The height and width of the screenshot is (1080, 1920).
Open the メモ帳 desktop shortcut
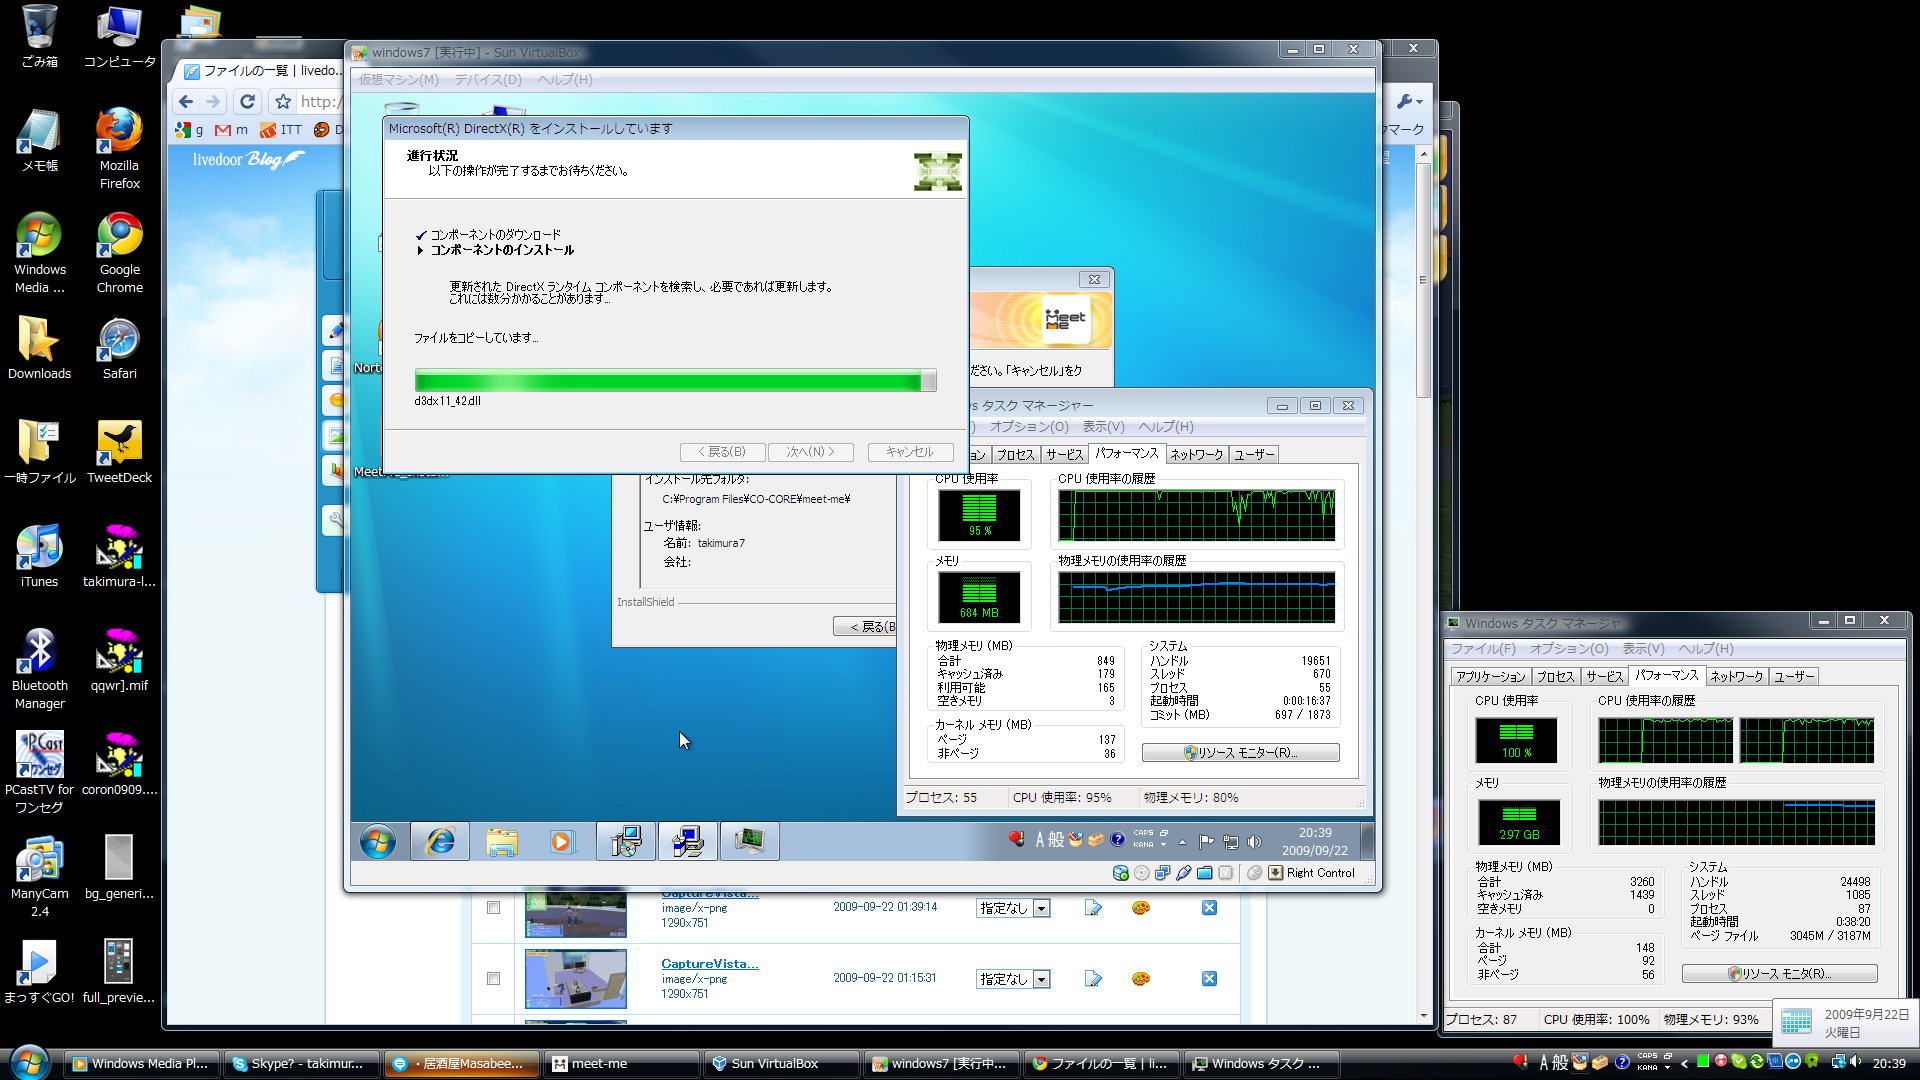(x=39, y=140)
